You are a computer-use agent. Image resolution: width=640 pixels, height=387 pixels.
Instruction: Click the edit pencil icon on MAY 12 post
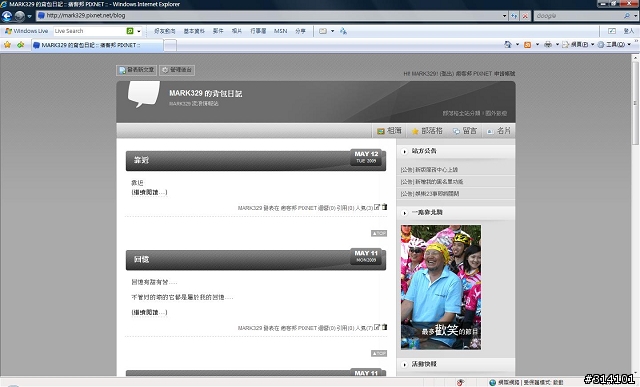pyautogui.click(x=377, y=207)
